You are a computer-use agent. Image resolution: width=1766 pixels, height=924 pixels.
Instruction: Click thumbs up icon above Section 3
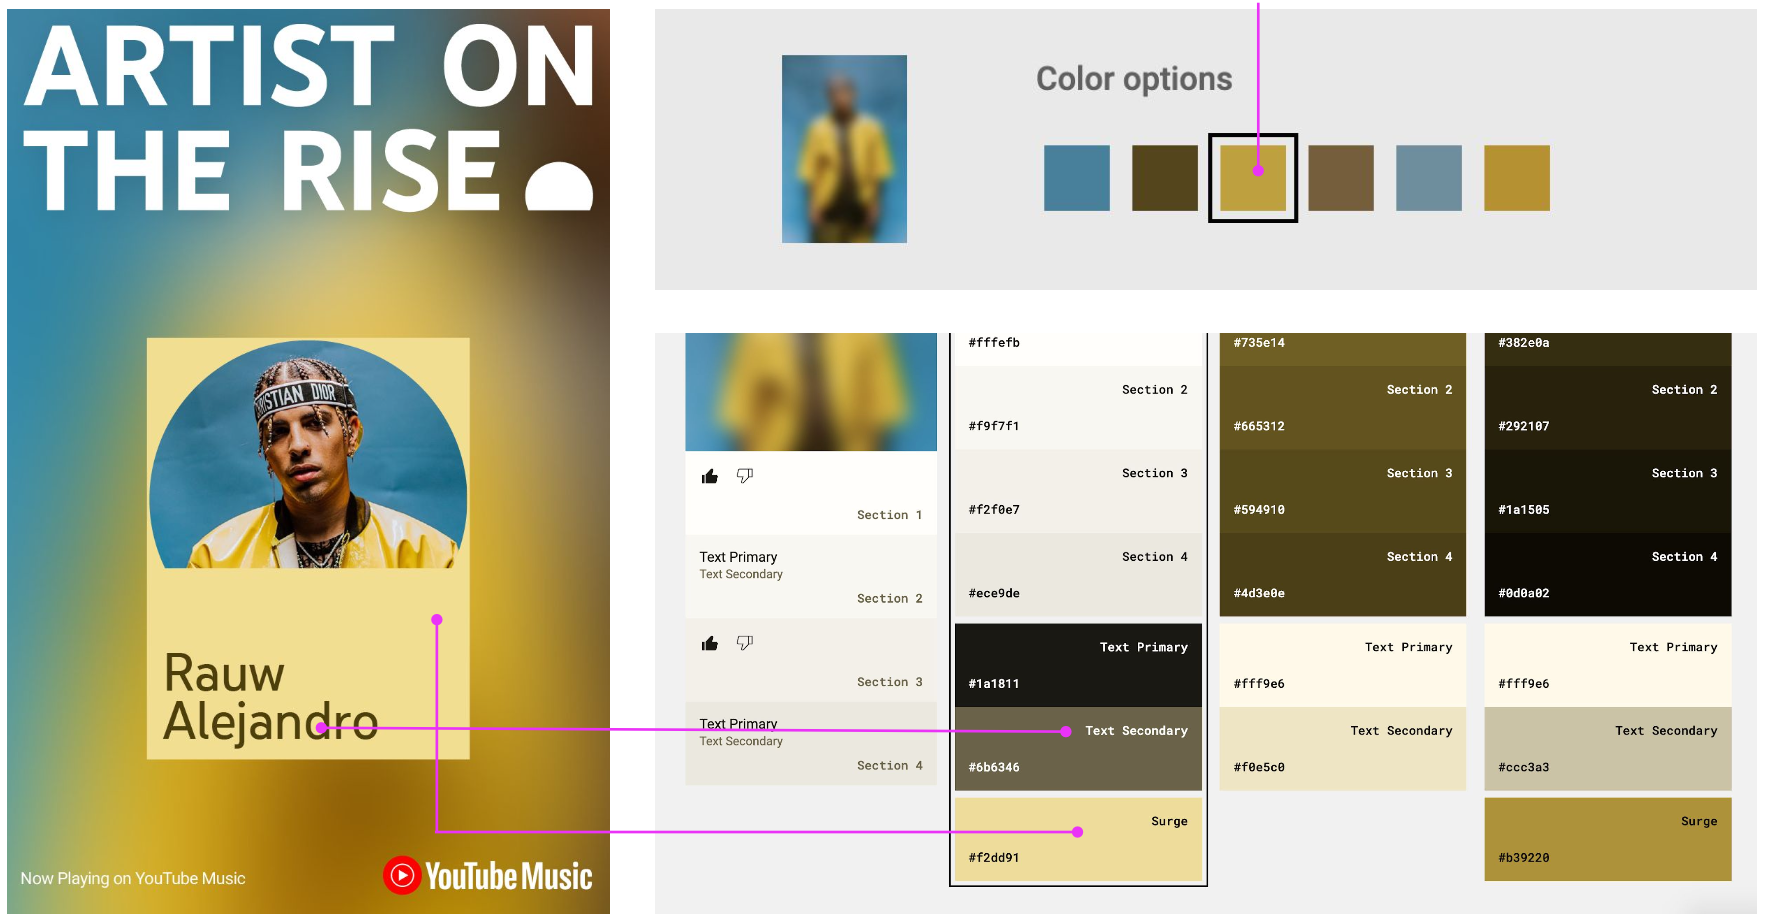click(x=710, y=643)
